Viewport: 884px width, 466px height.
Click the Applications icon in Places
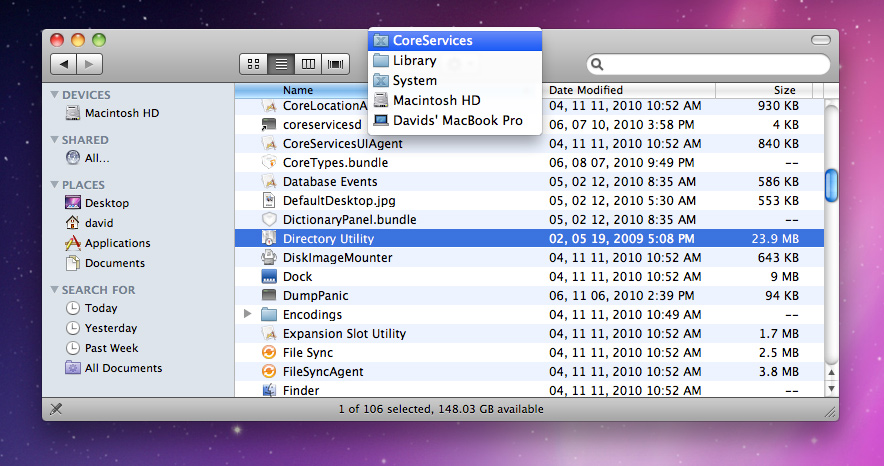click(73, 243)
